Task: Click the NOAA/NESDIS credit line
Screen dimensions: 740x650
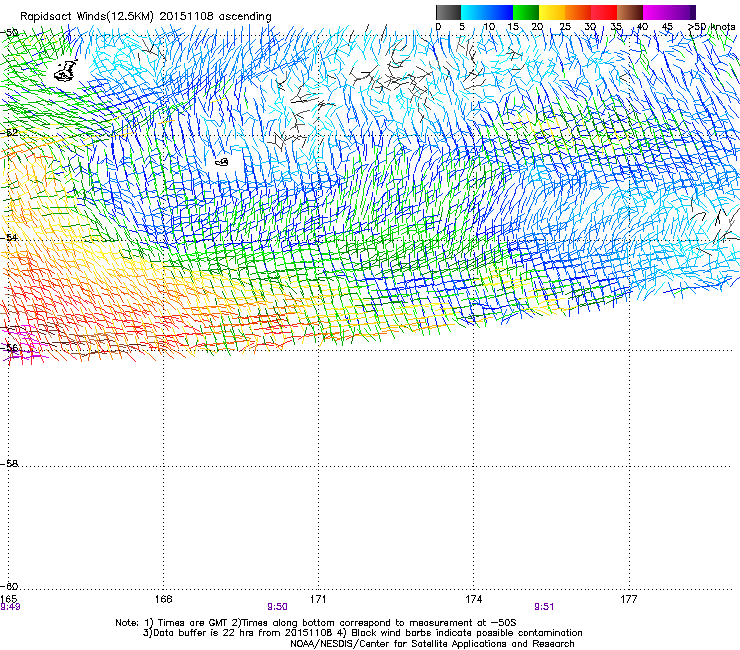Action: point(432,644)
